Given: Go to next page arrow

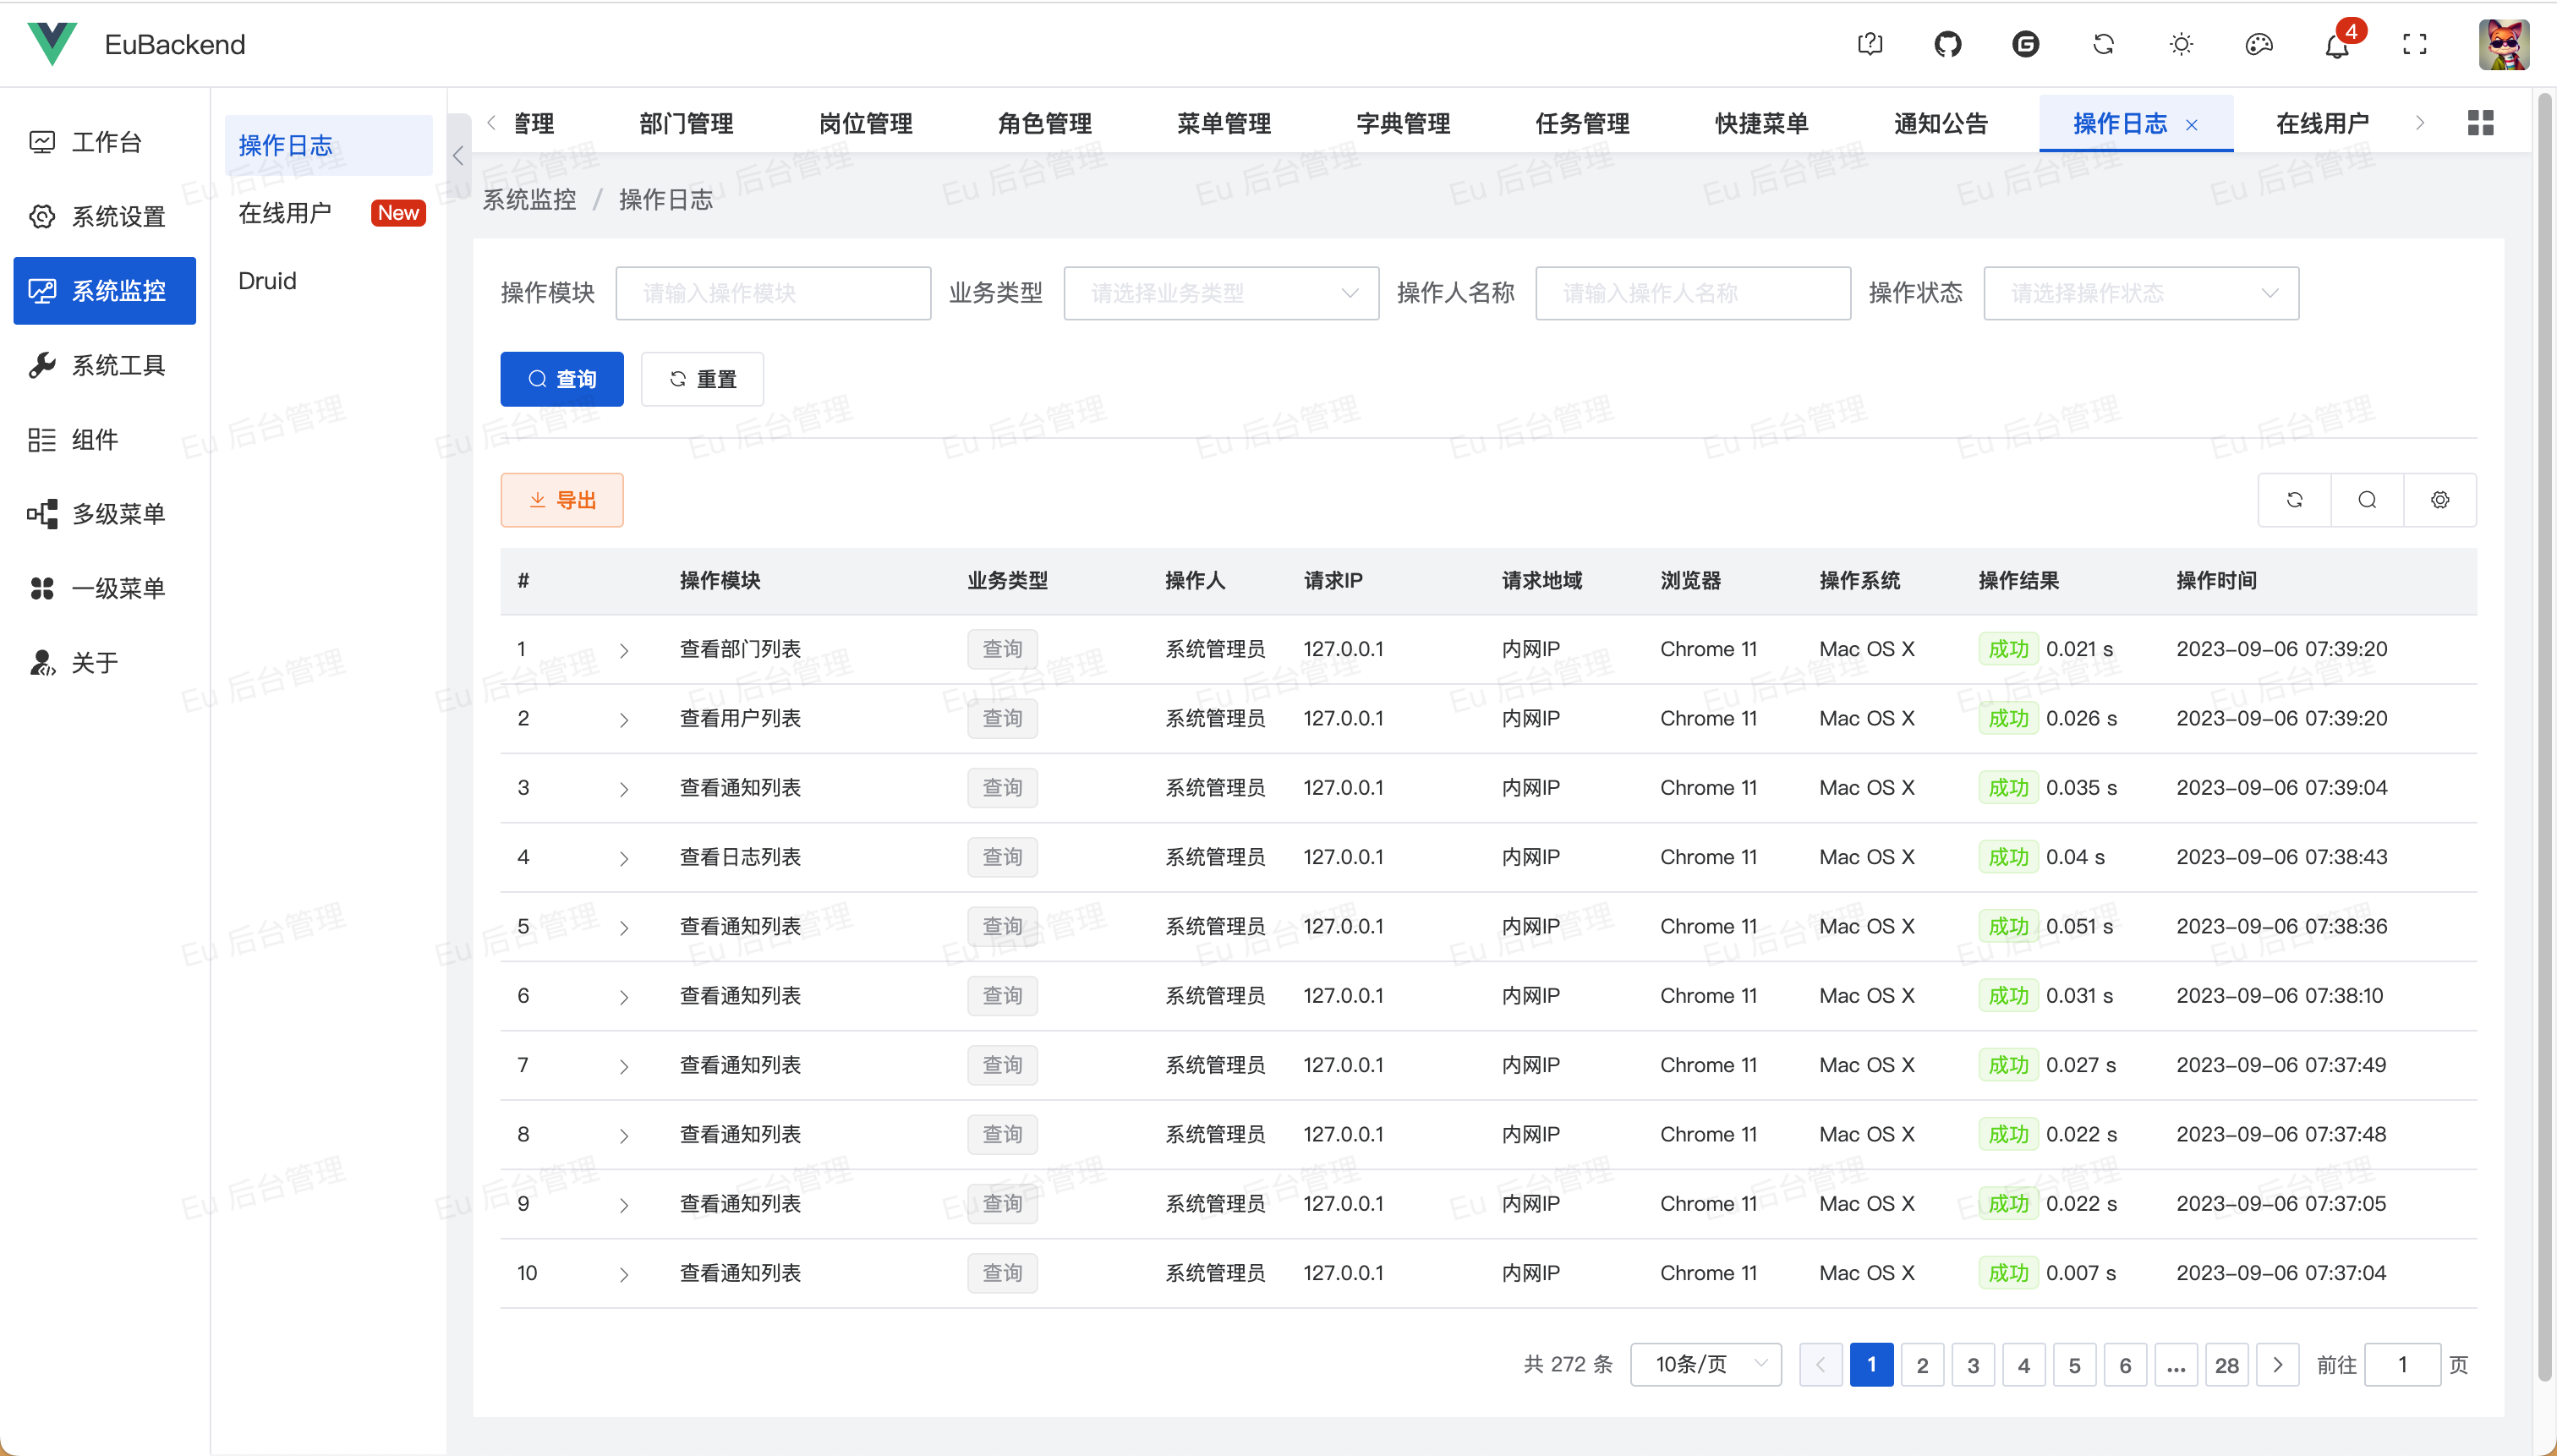Looking at the screenshot, I should pos(2278,1365).
